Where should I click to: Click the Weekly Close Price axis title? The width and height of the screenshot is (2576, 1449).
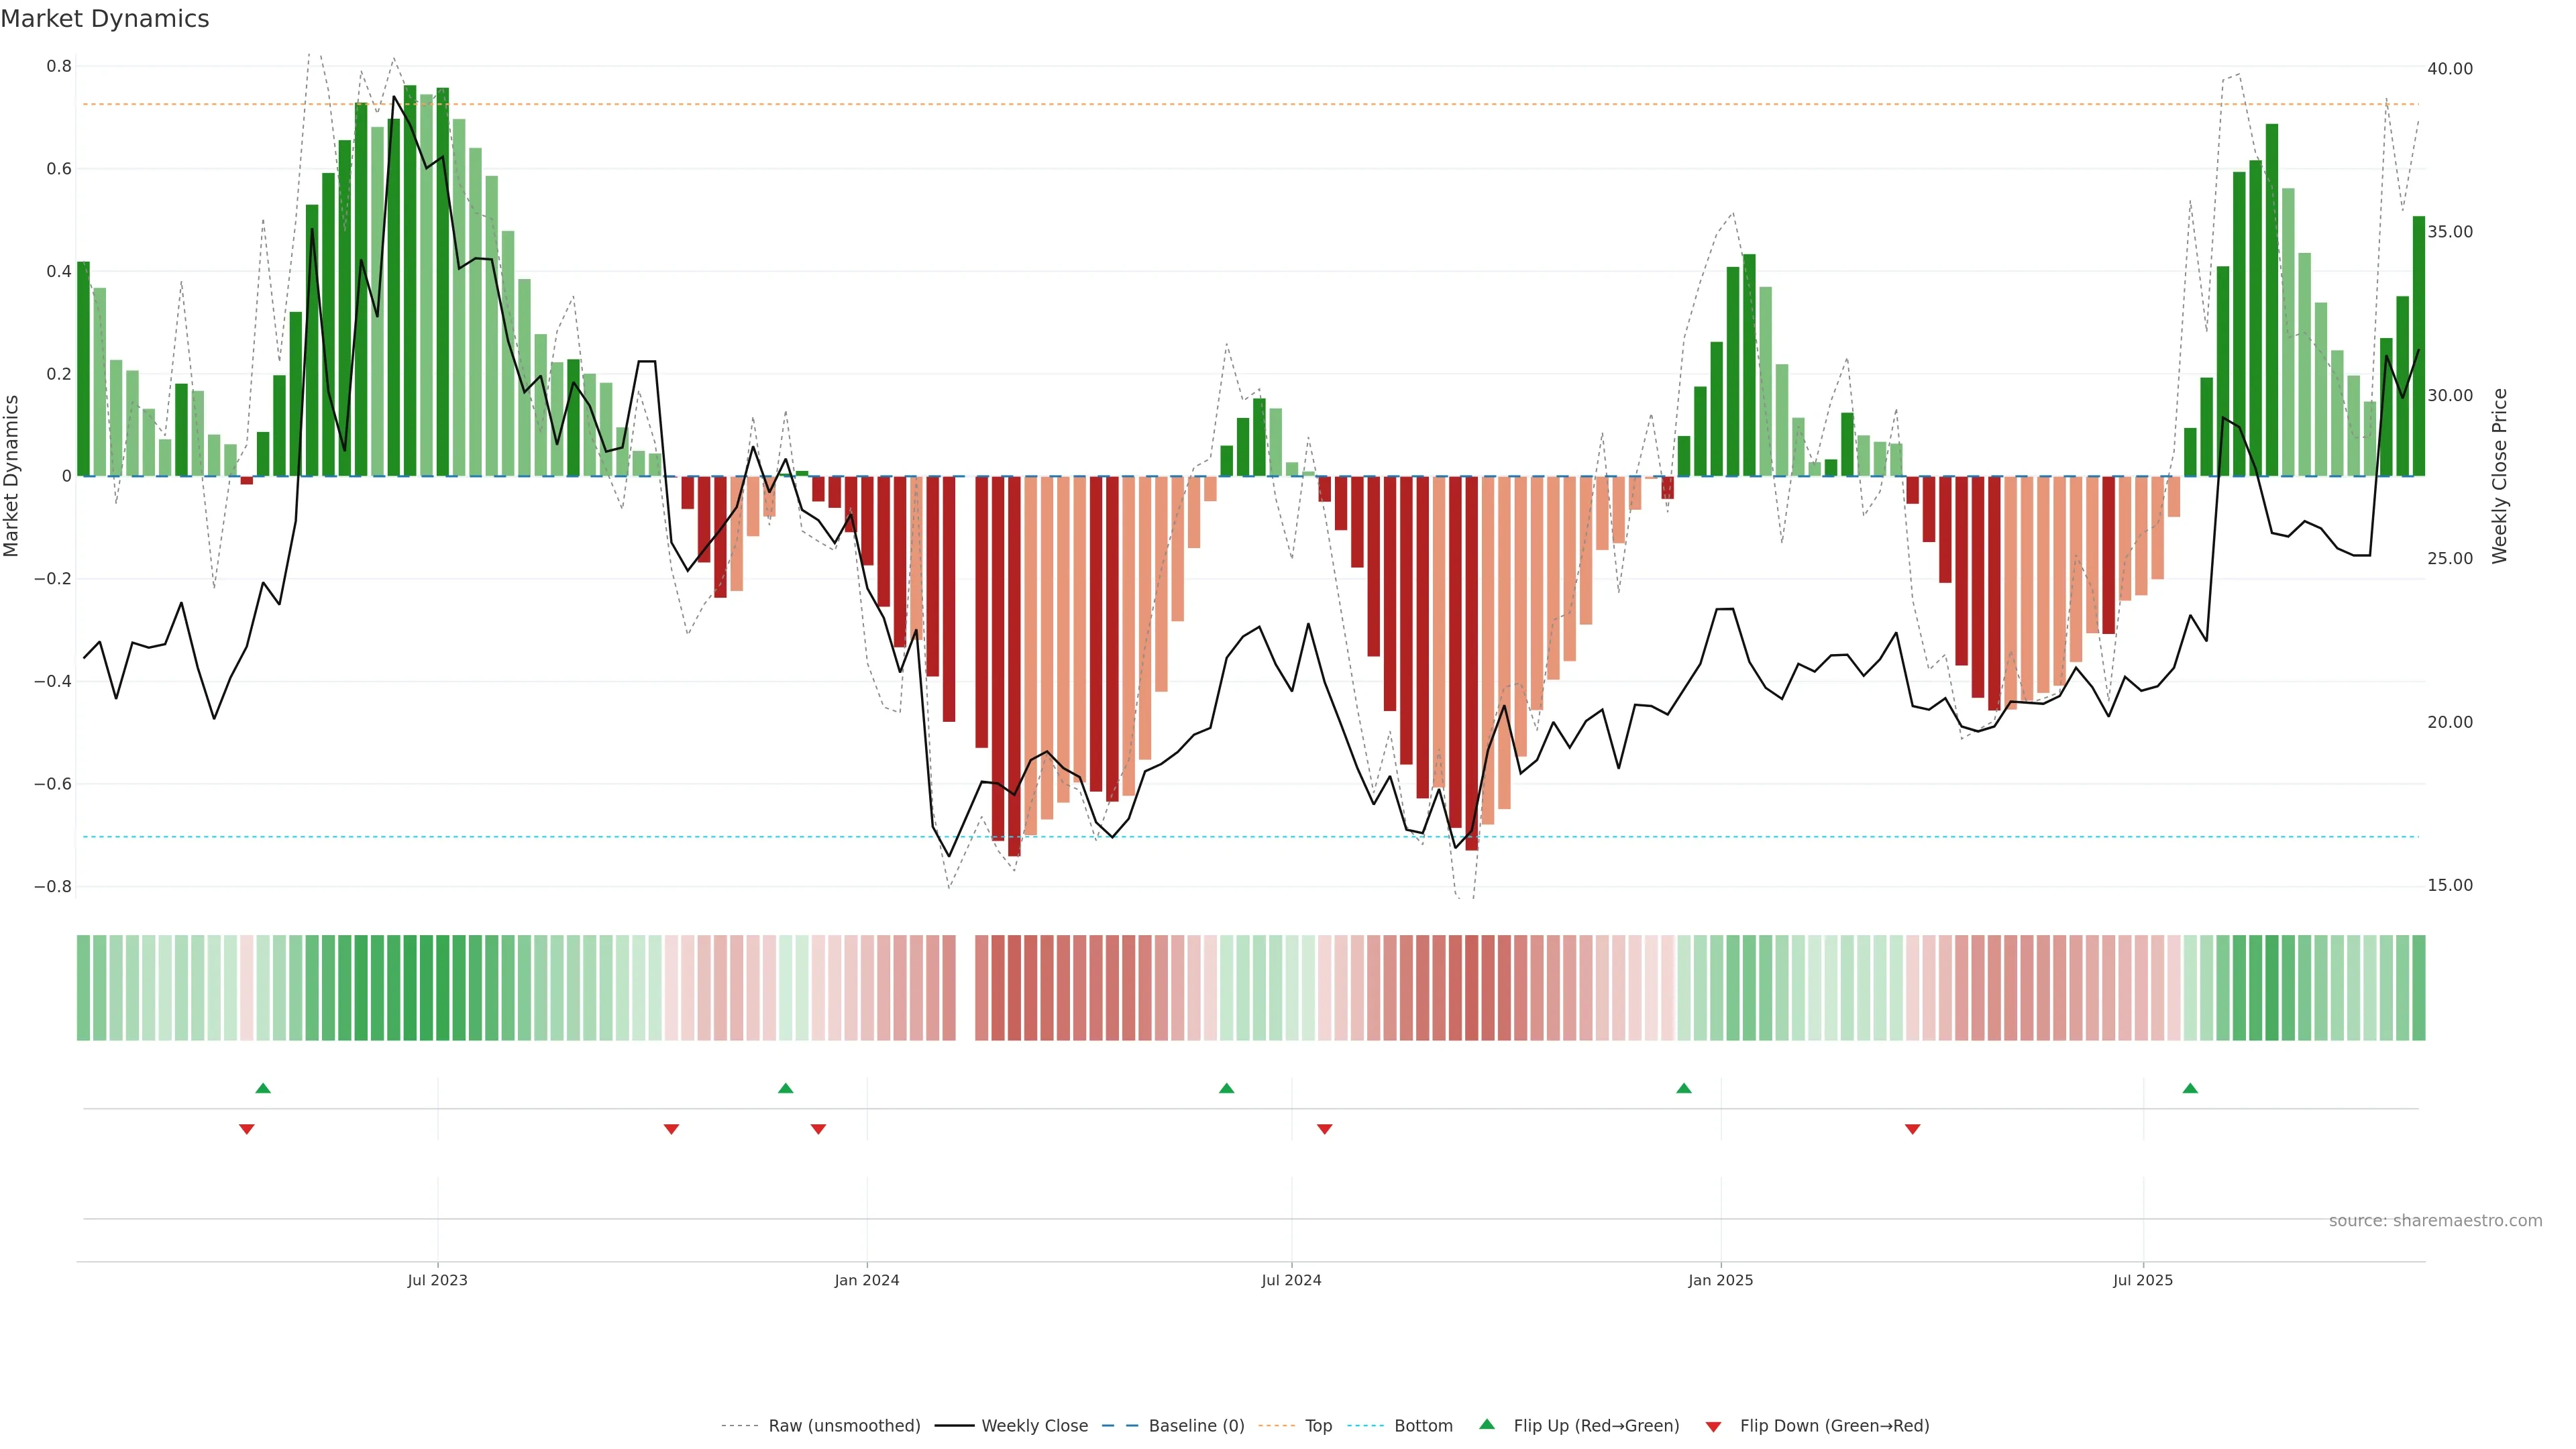coord(2500,476)
